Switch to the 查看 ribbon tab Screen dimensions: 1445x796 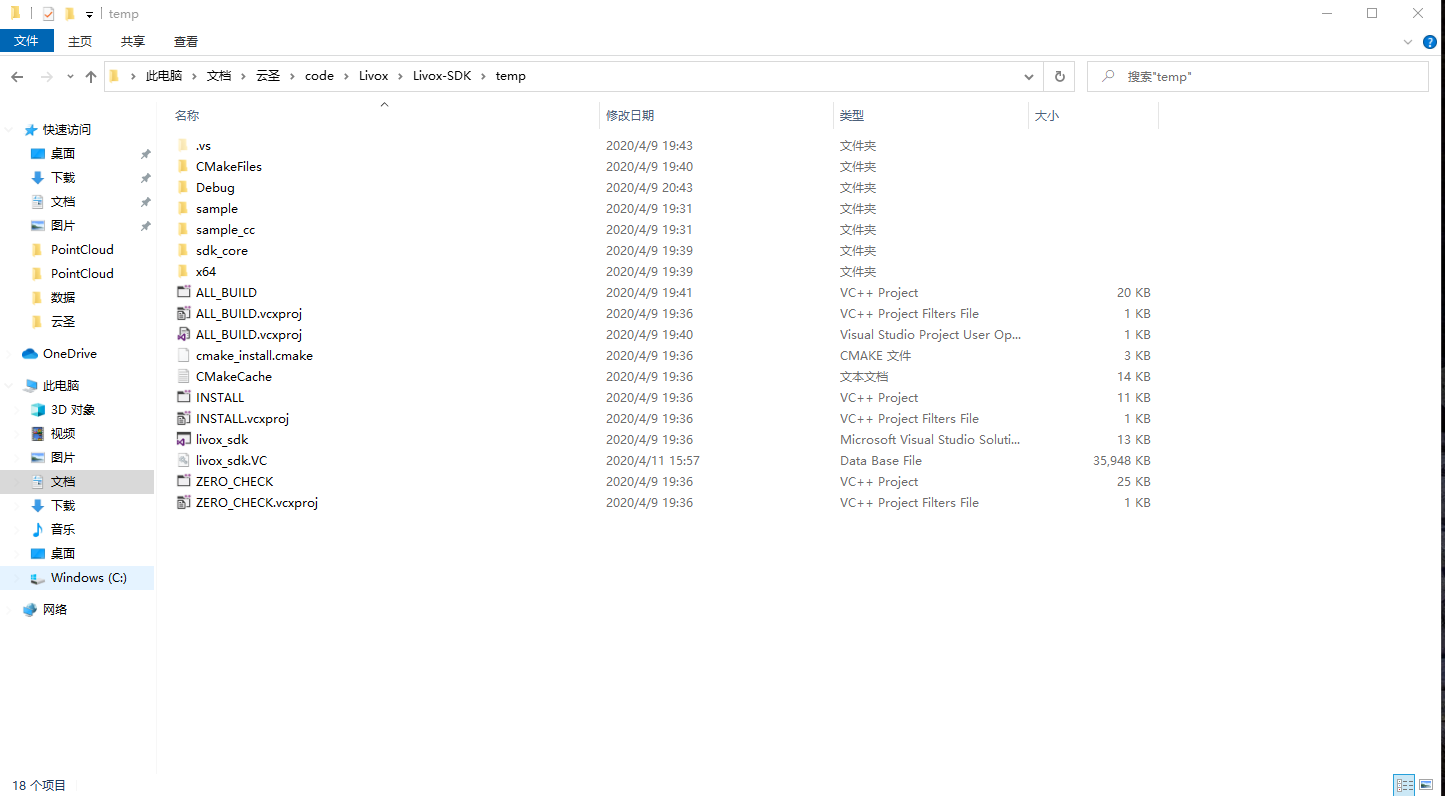pyautogui.click(x=186, y=41)
